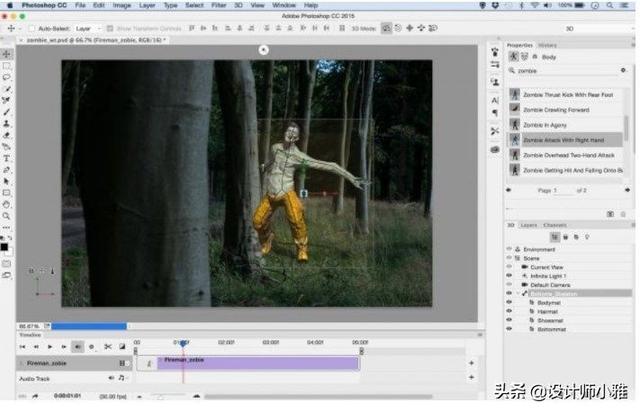The height and width of the screenshot is (412, 640).
Task: Open the Auto-Select Layer dropdown
Action: point(88,30)
